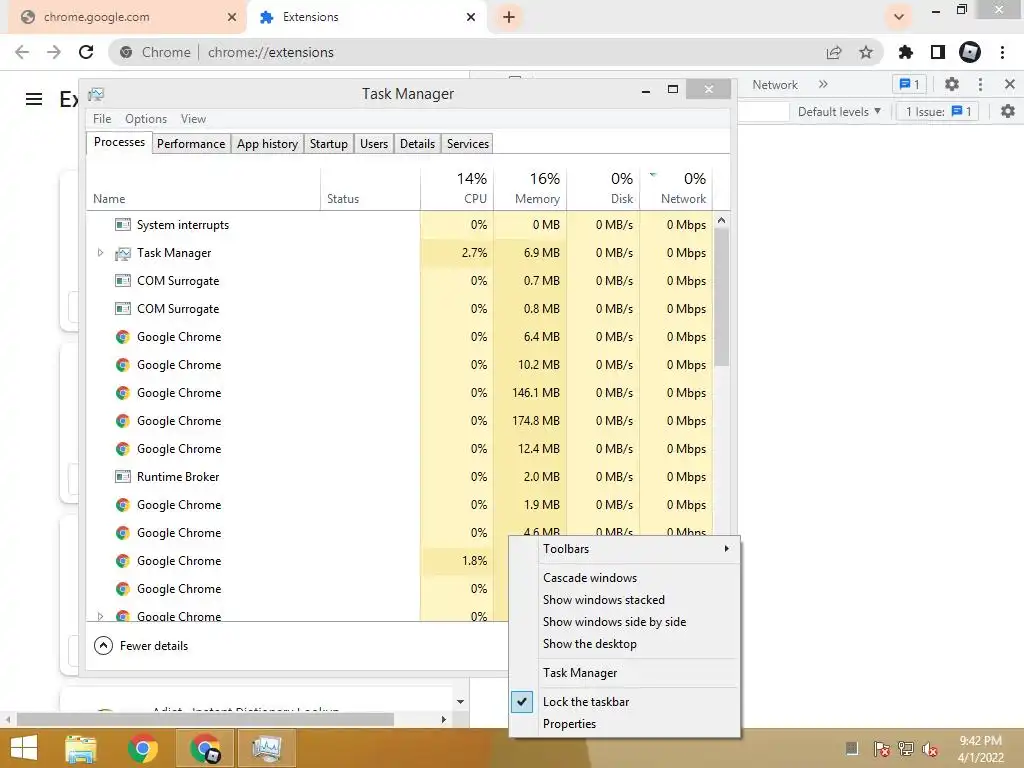
Task: Sort processes by CPU column
Action: [456, 188]
